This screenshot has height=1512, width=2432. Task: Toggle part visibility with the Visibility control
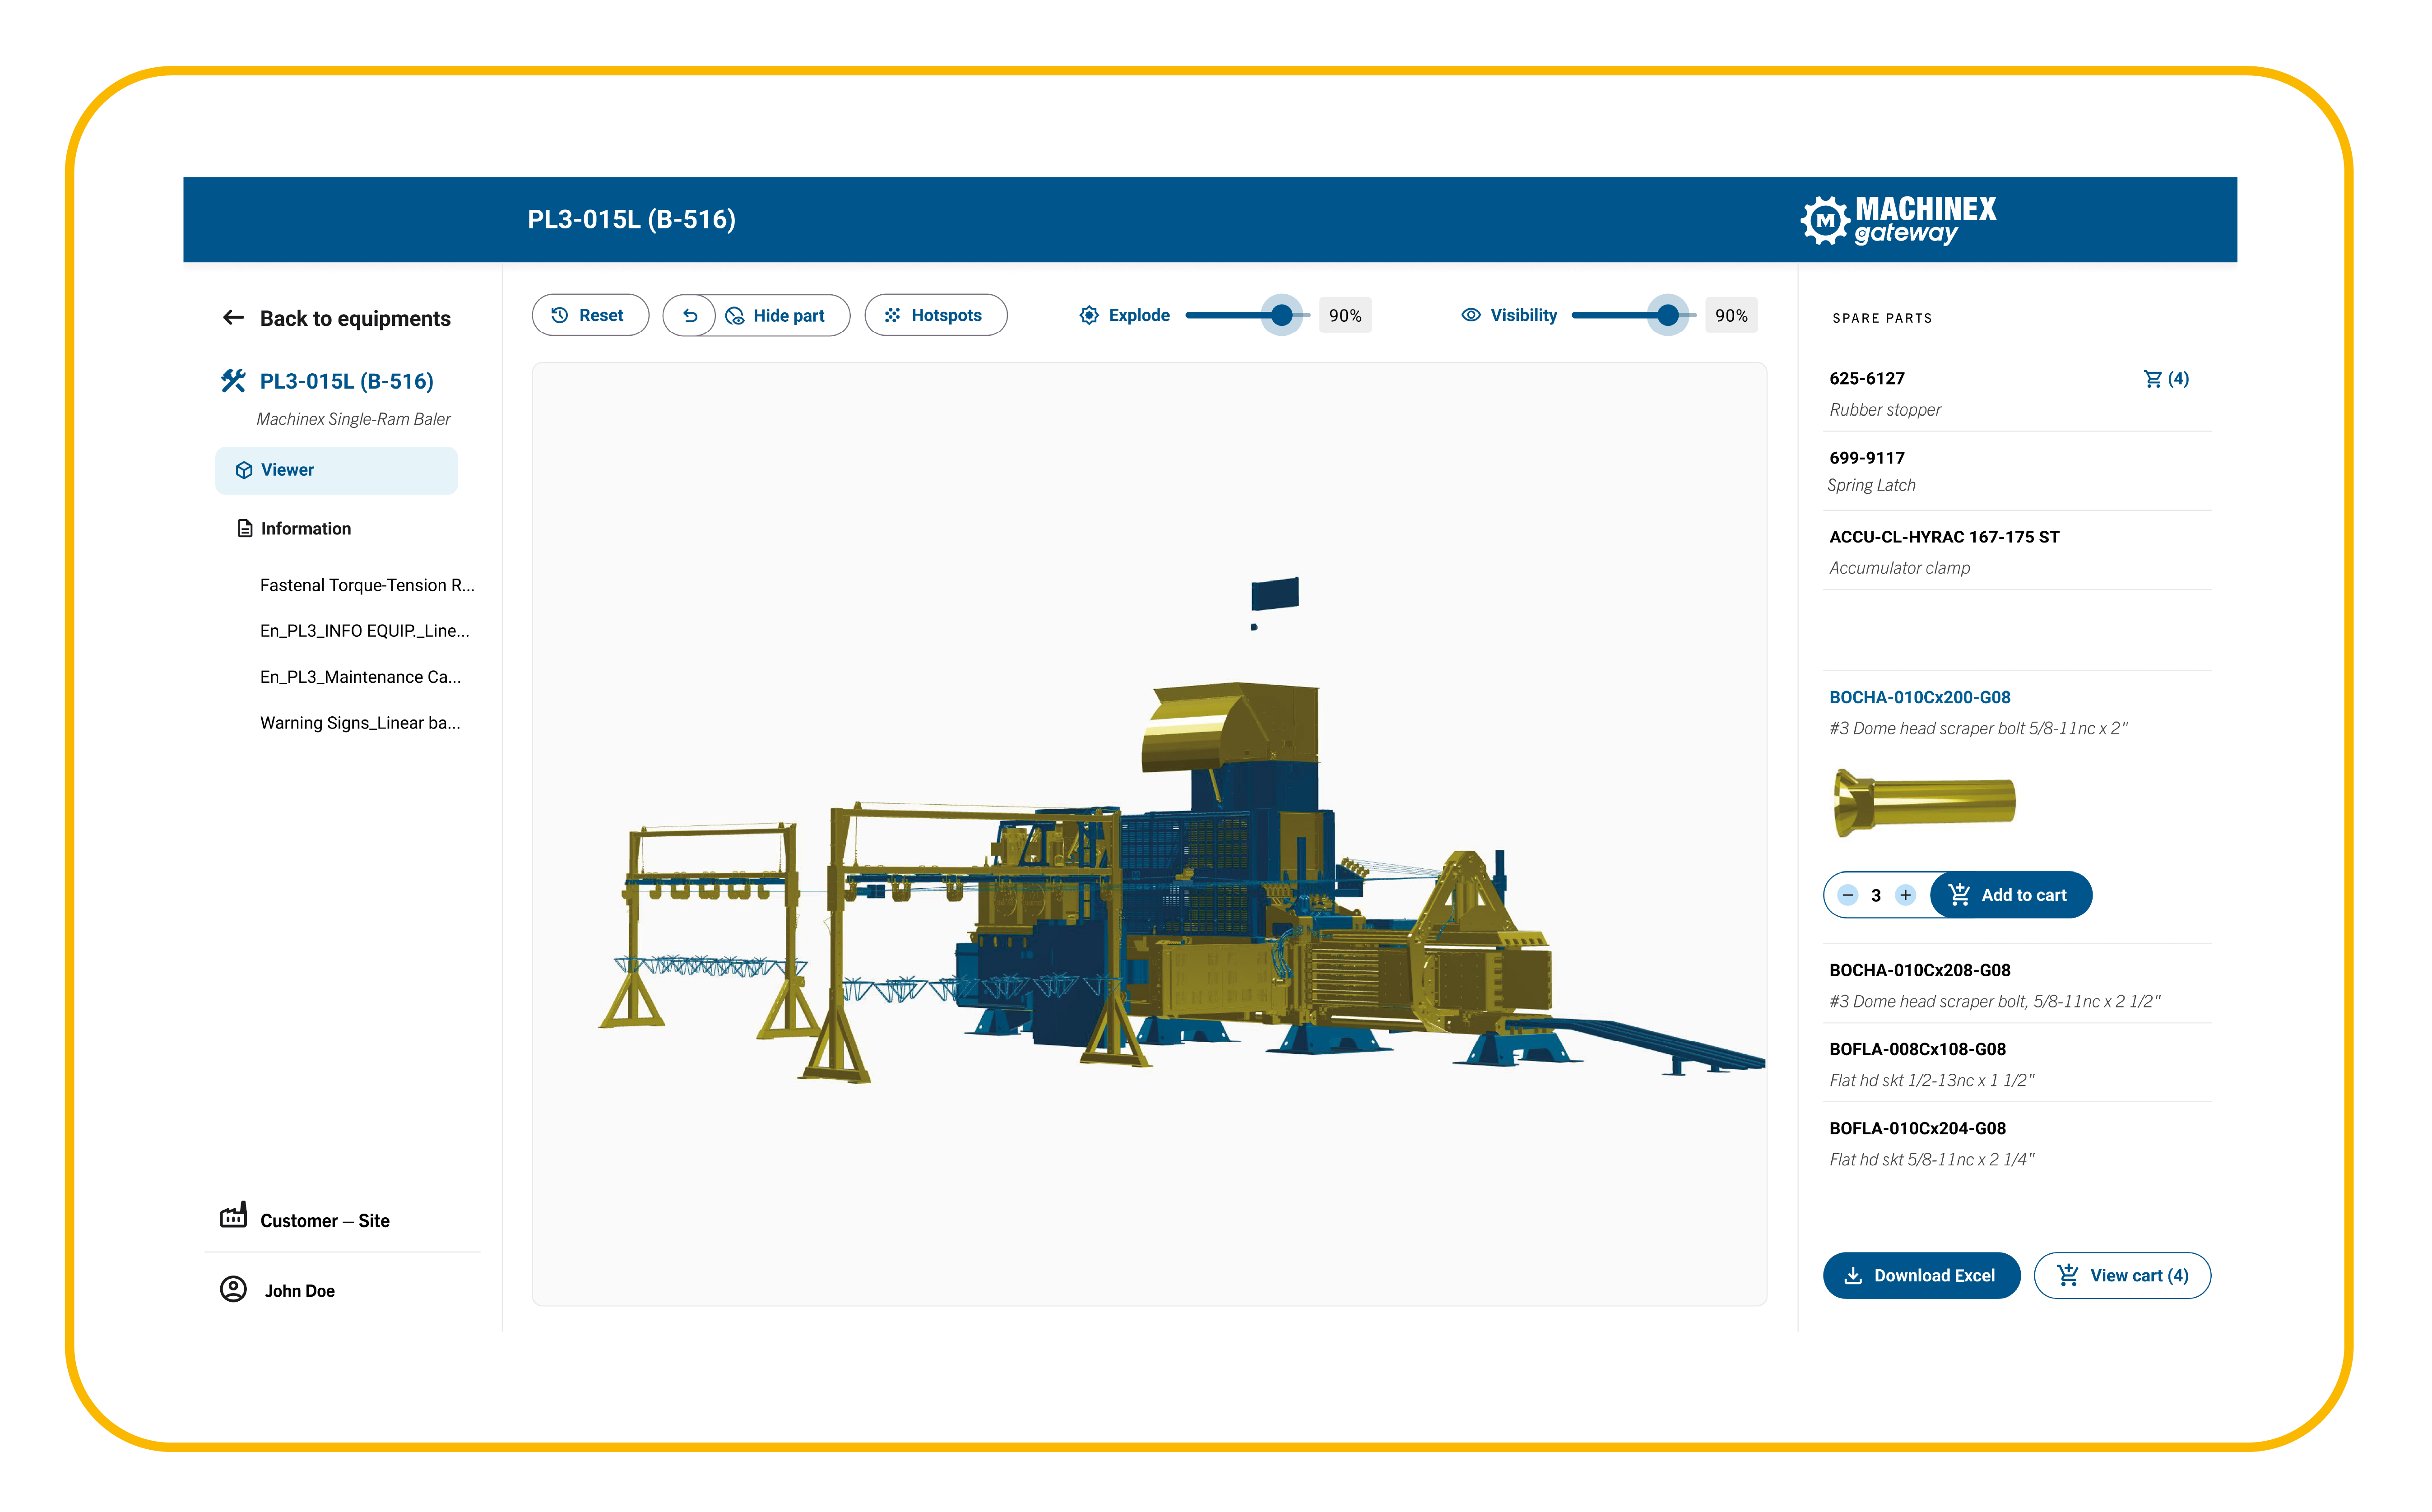click(1668, 315)
